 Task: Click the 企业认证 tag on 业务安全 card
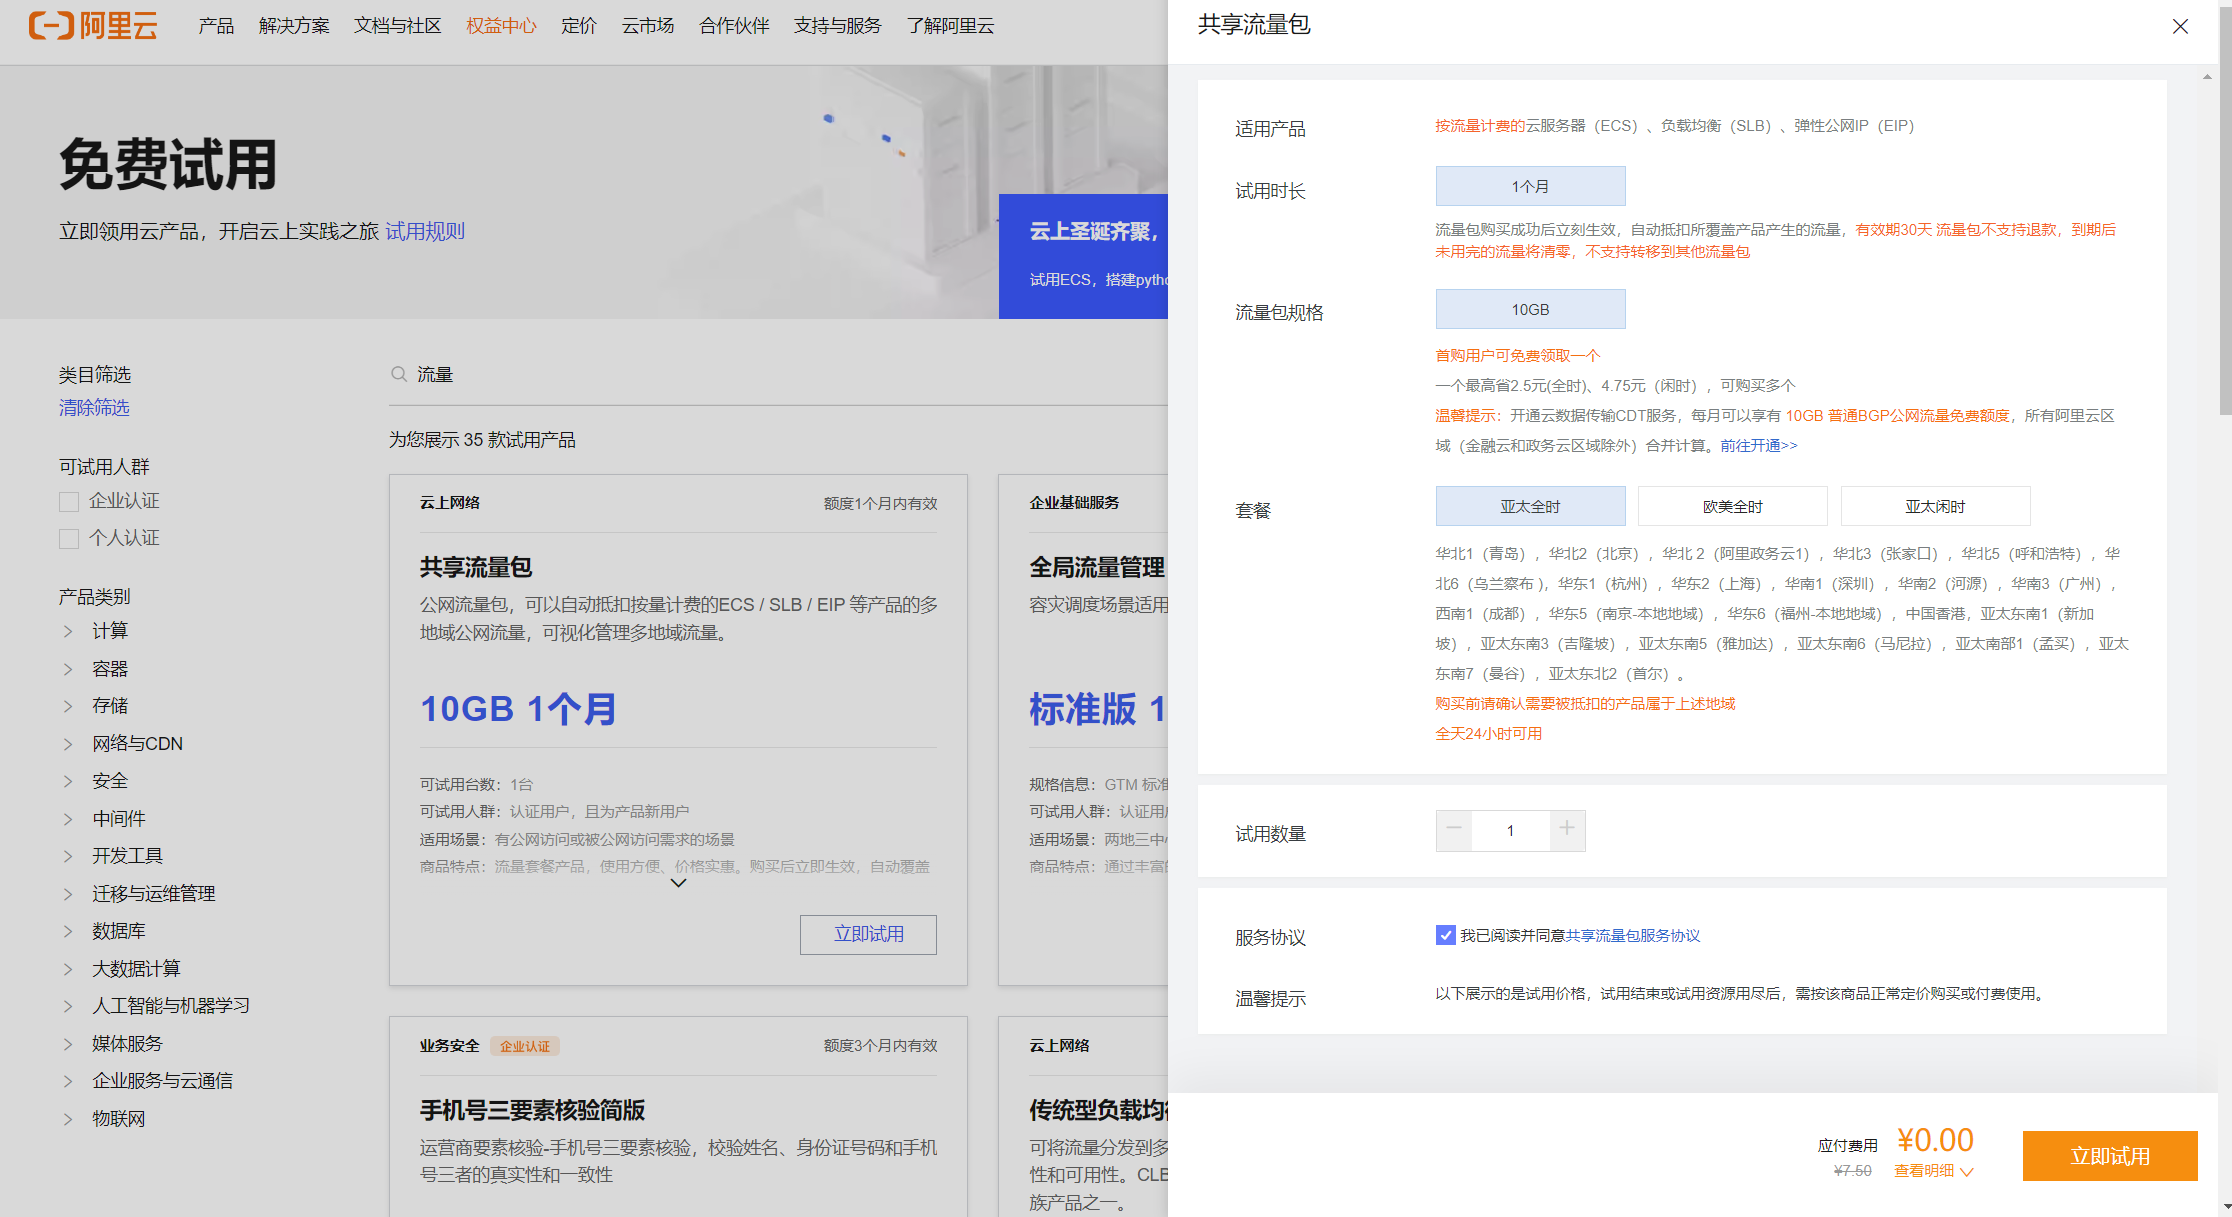click(525, 1046)
